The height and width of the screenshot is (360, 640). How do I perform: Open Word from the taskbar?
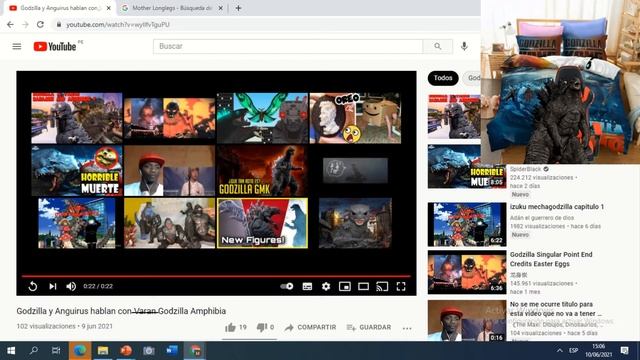click(x=172, y=351)
